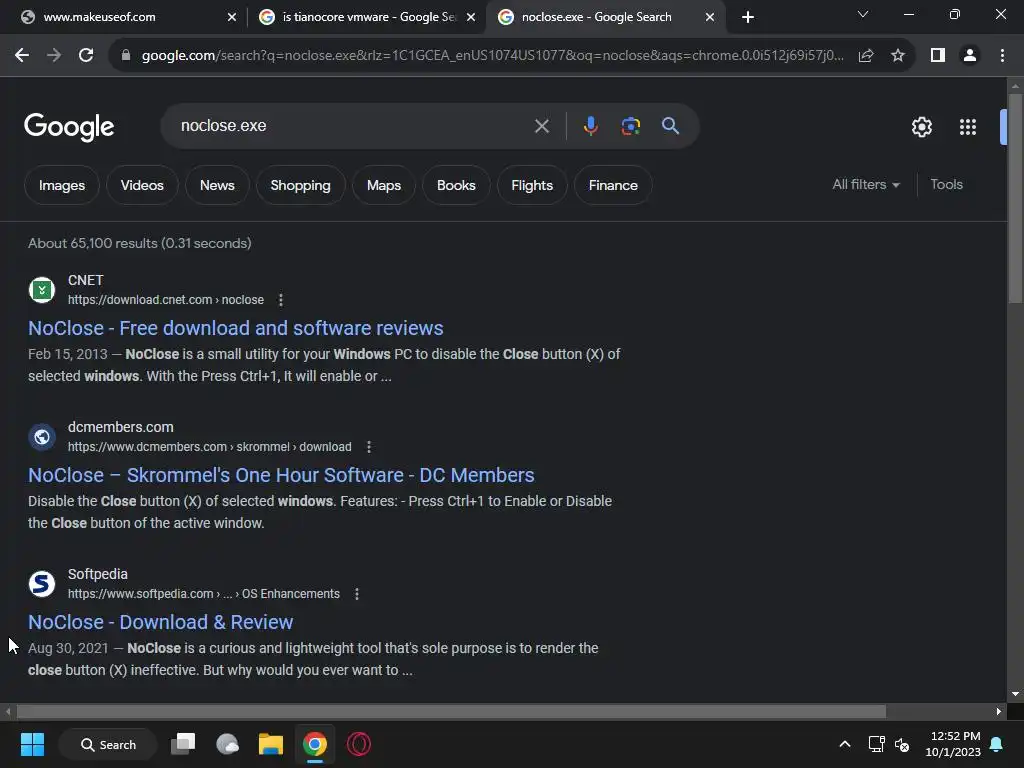Bookmark this tab with the star icon
The image size is (1024, 768).
[898, 56]
